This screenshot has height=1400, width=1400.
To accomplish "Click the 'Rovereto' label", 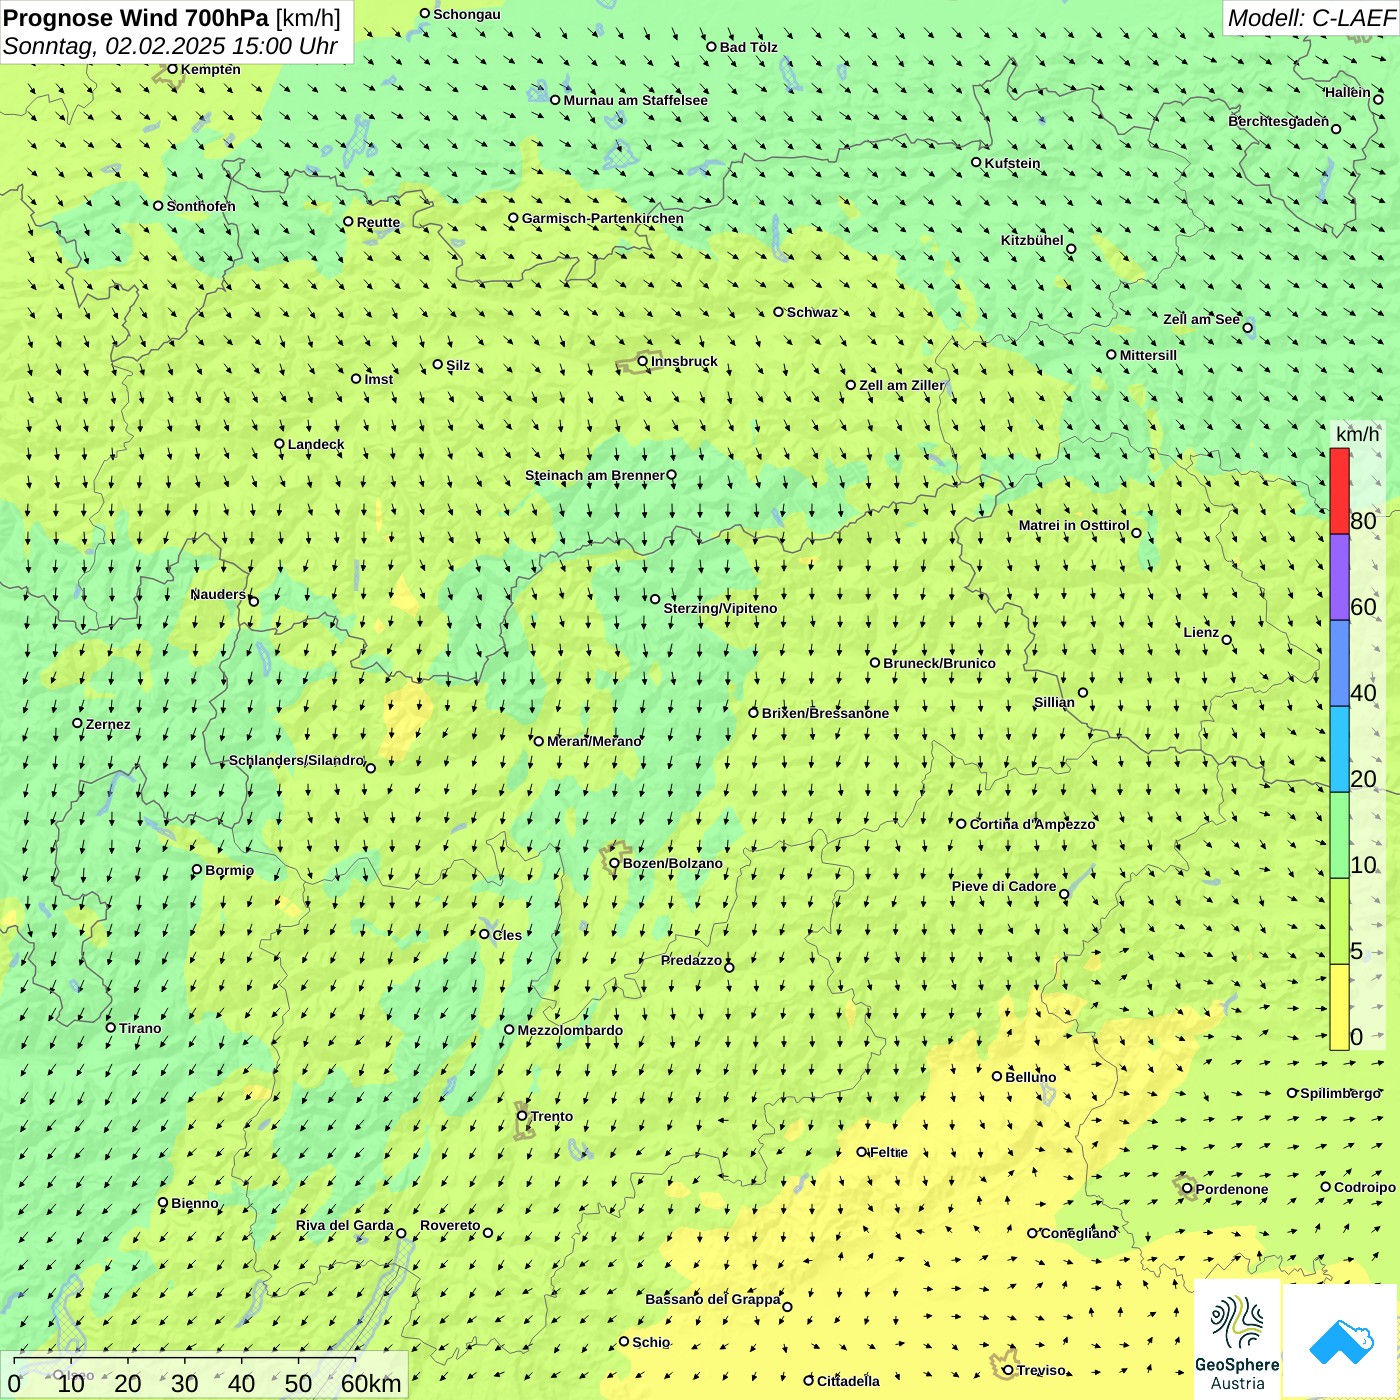I will (450, 1225).
